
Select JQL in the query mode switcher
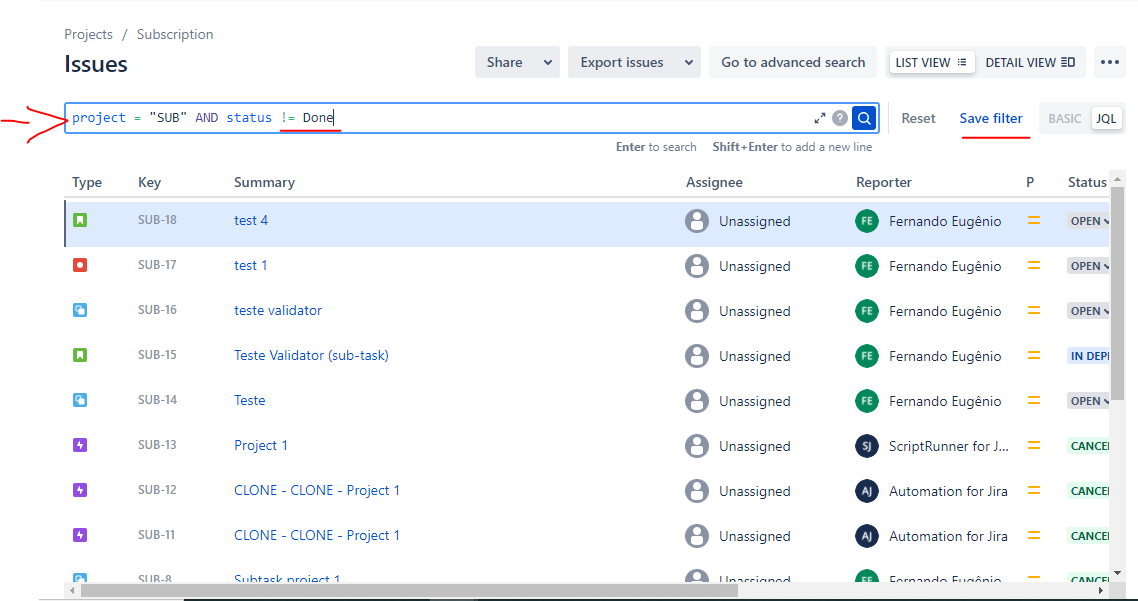[1106, 117]
